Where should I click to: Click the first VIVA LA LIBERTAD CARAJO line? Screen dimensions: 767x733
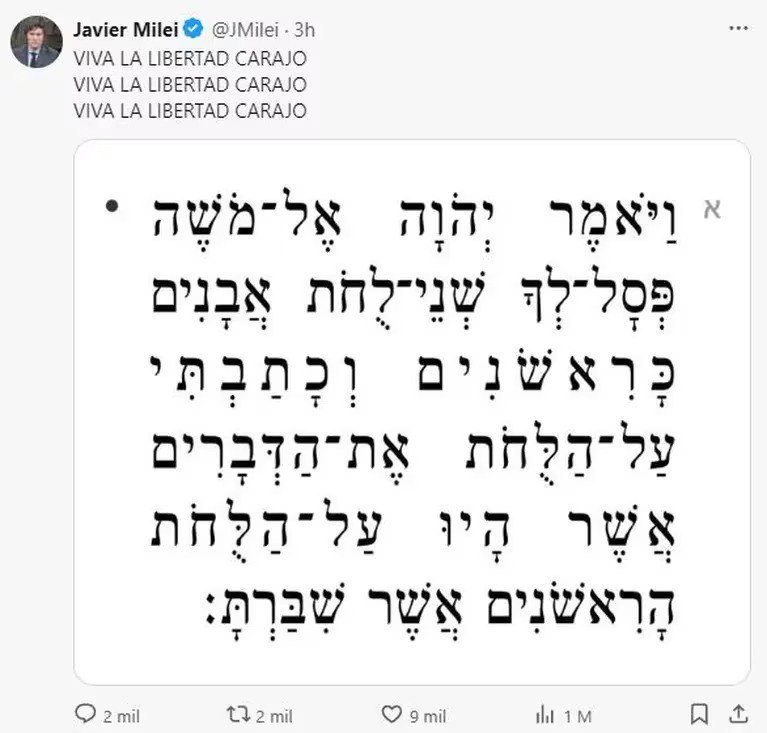point(190,58)
